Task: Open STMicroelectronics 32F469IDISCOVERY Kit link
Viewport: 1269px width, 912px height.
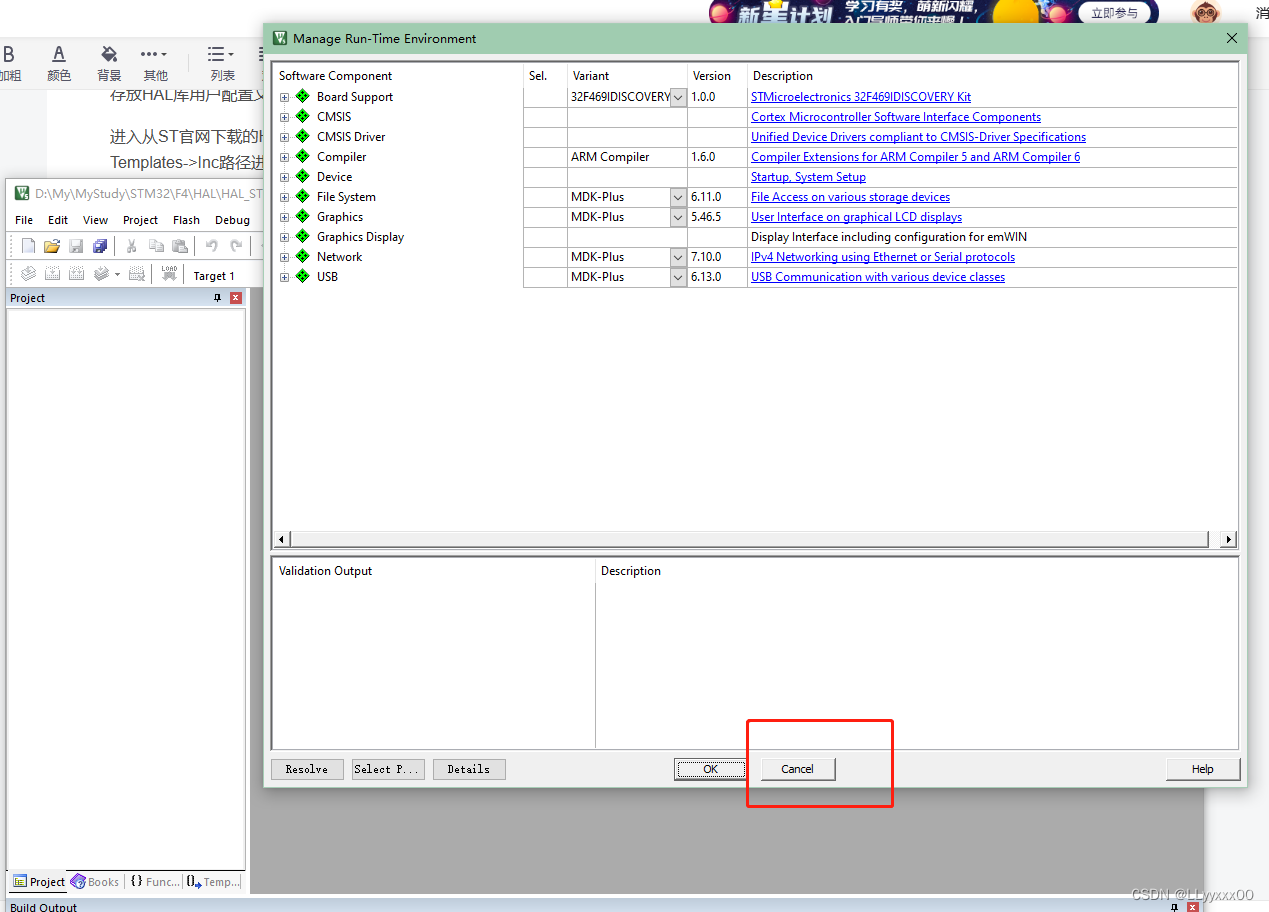Action: [861, 97]
